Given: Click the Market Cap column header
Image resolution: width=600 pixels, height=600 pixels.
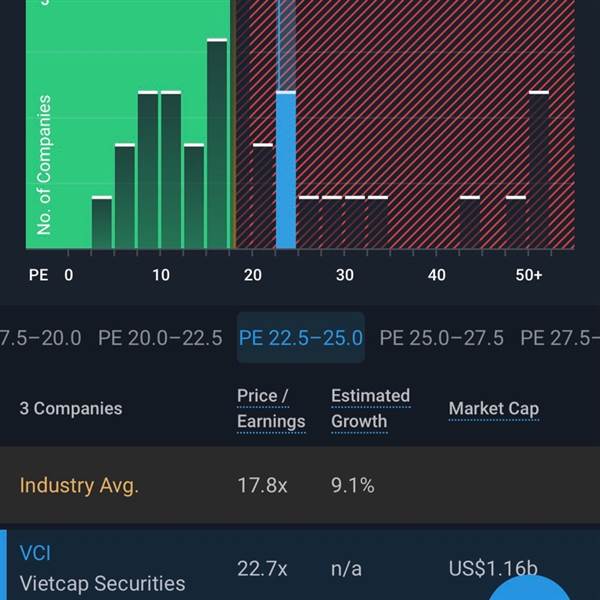Looking at the screenshot, I should pyautogui.click(x=494, y=408).
